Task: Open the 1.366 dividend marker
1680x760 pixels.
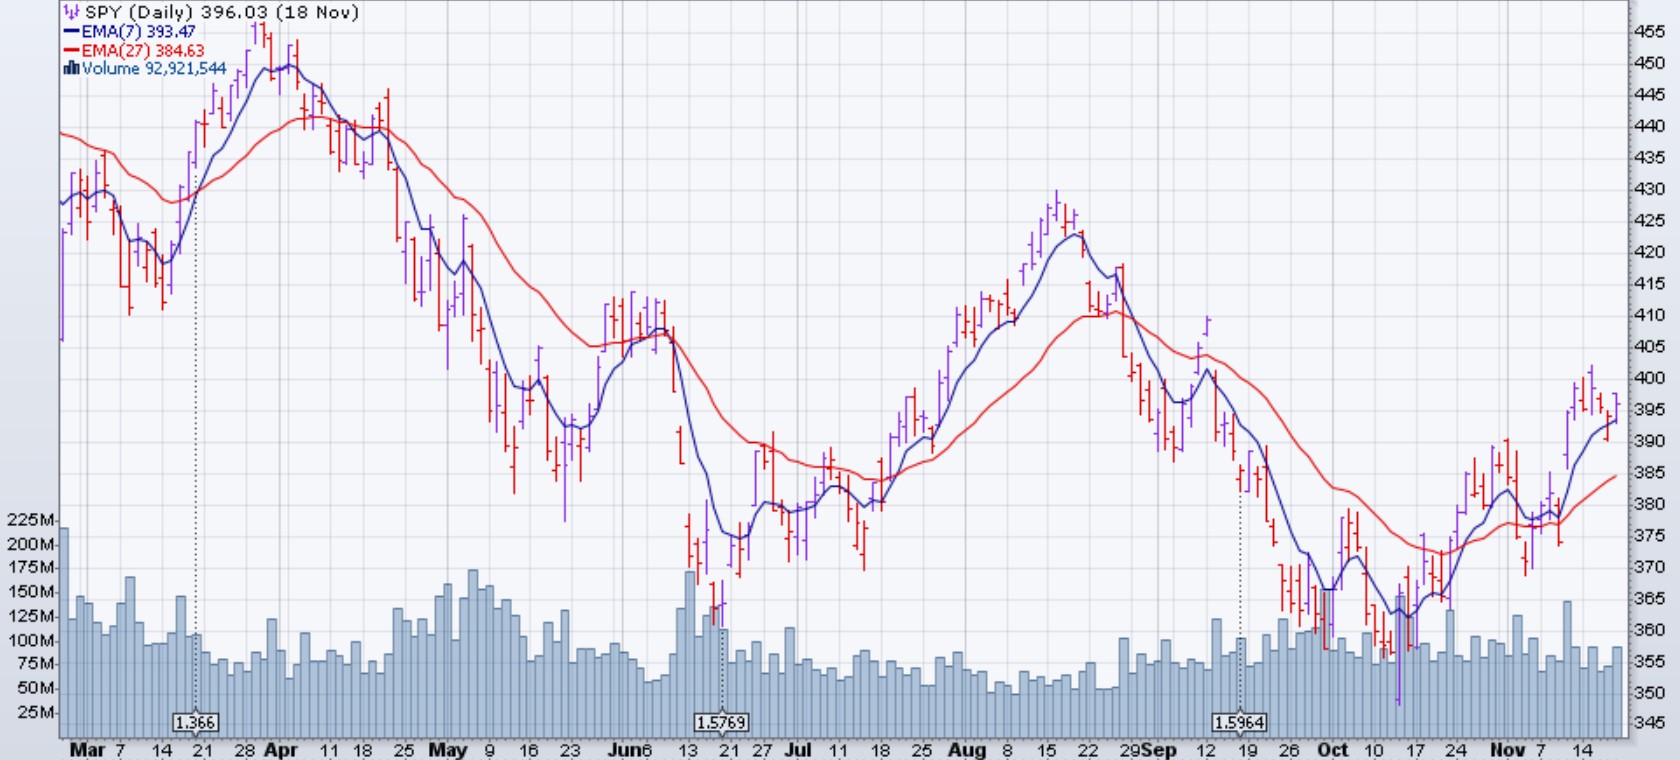Action: coord(195,722)
